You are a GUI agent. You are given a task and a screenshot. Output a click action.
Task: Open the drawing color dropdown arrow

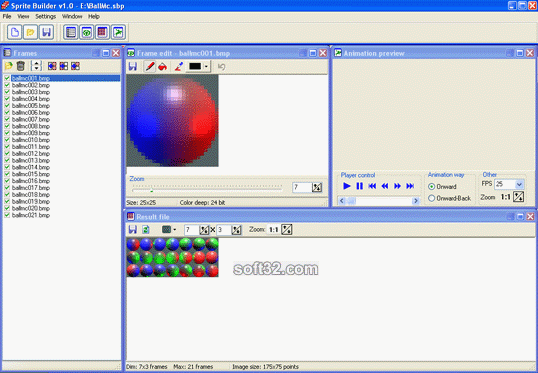pyautogui.click(x=206, y=67)
